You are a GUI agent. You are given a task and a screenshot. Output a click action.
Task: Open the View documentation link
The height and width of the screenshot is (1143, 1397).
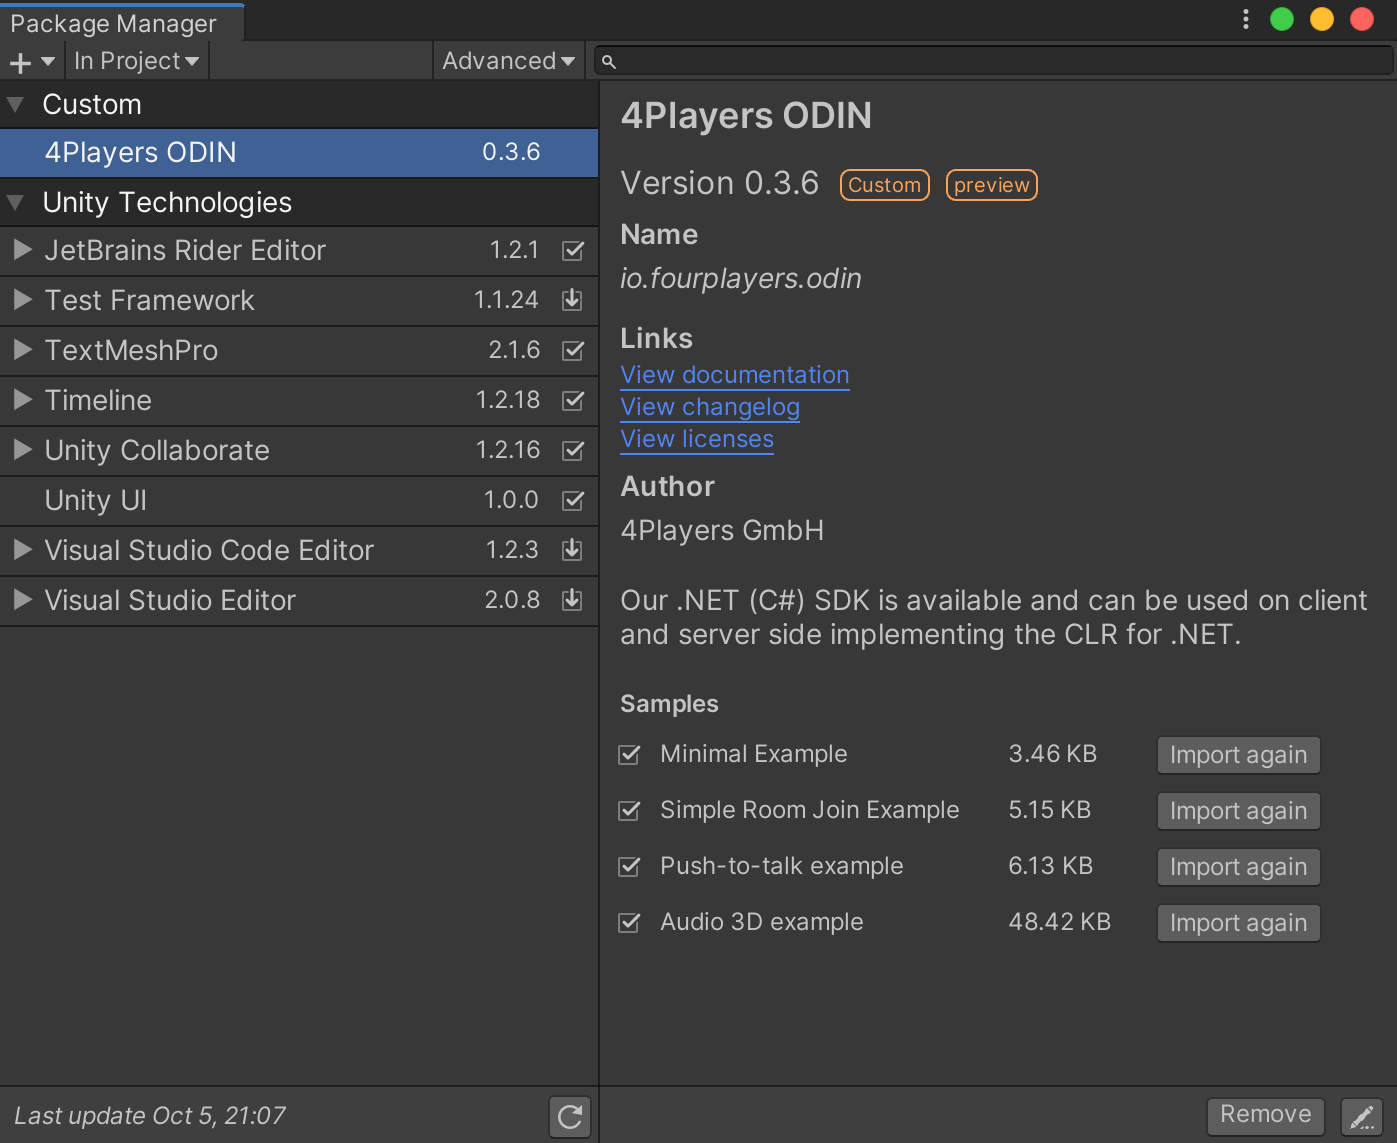[x=735, y=375]
